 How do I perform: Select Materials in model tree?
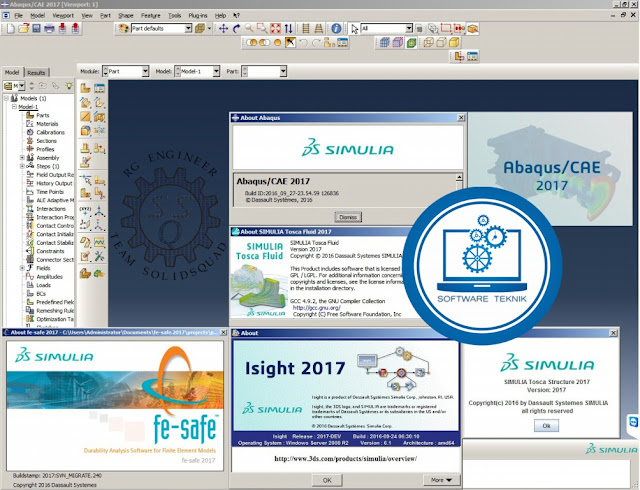(47, 124)
